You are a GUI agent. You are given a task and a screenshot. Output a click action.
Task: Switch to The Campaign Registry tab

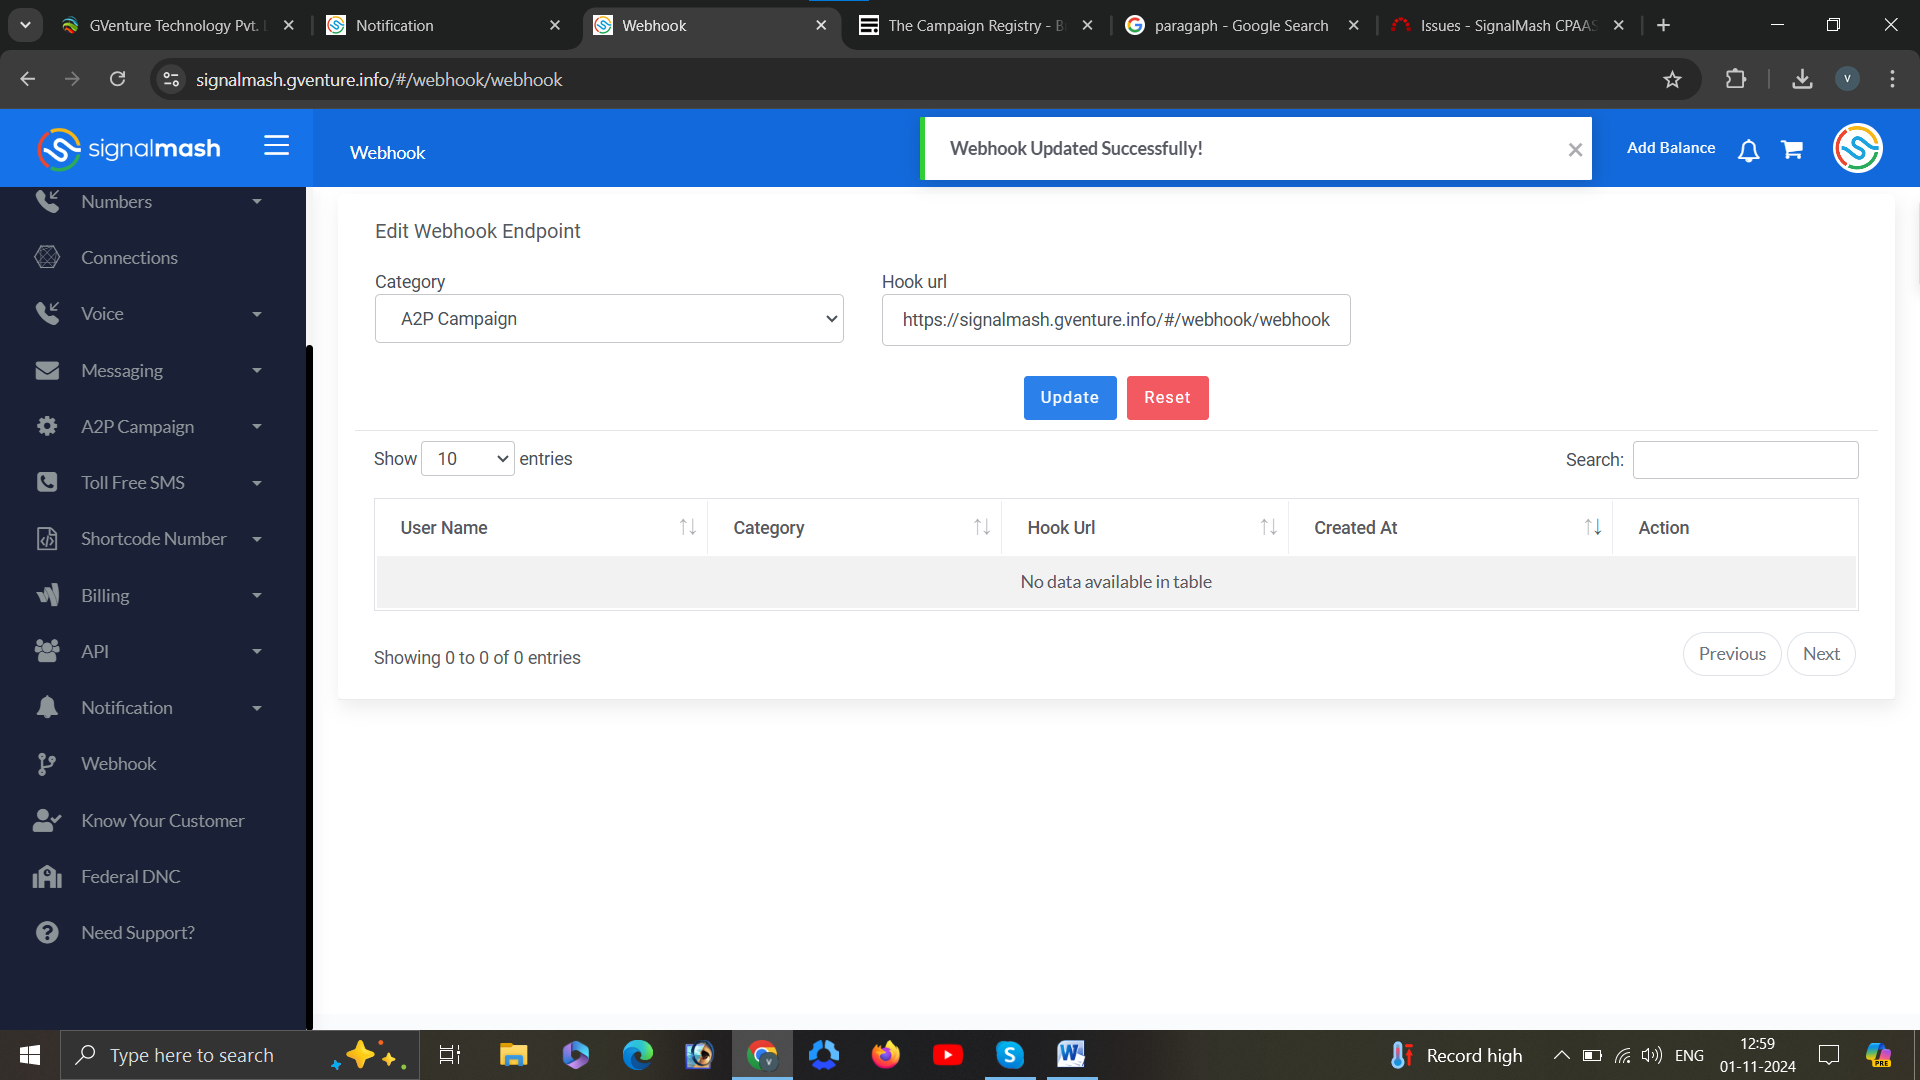click(975, 26)
